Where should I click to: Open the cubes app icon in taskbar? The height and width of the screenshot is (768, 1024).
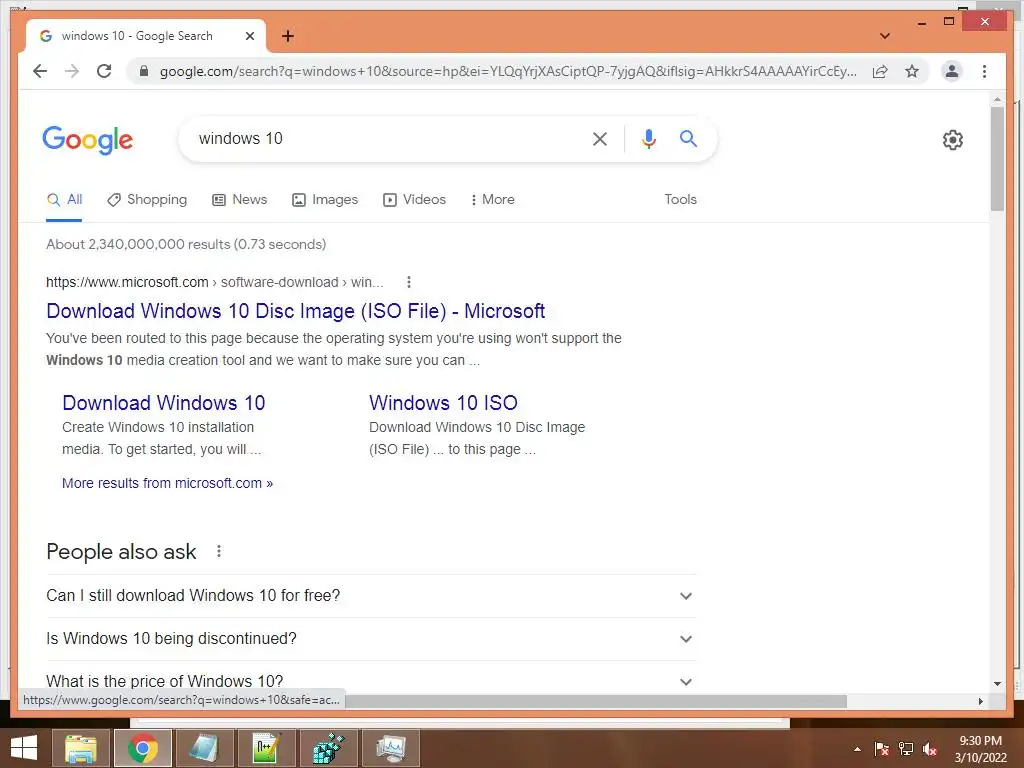(328, 748)
